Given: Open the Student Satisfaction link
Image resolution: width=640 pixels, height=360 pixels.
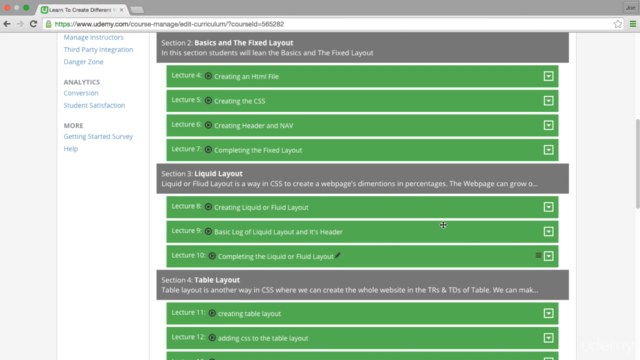Looking at the screenshot, I should (94, 105).
